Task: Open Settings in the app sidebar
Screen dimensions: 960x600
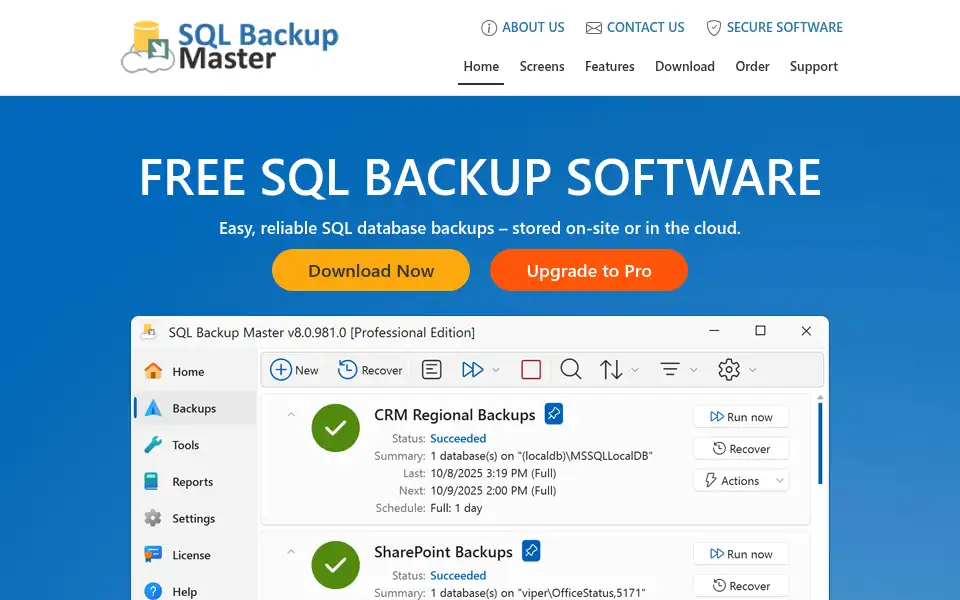Action: click(x=195, y=519)
